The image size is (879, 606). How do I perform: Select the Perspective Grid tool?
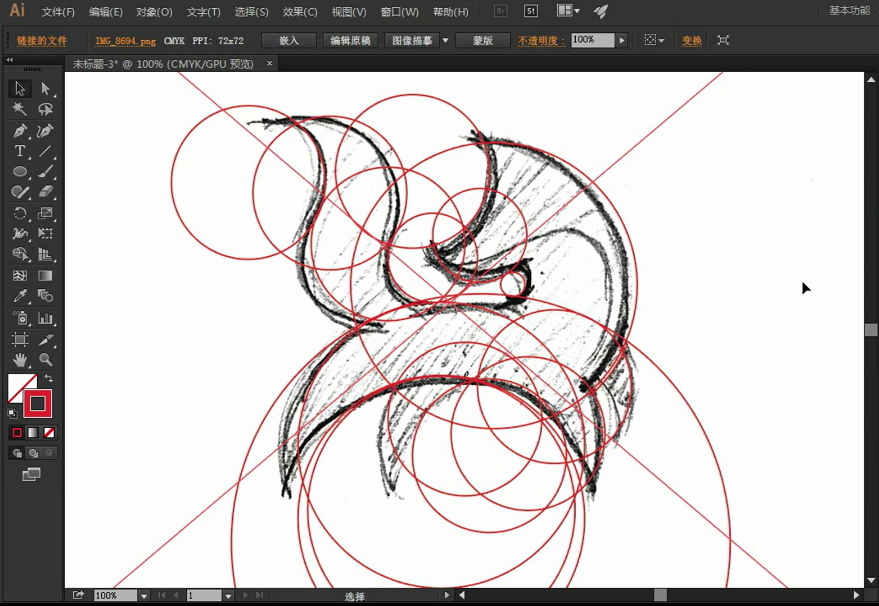[45, 254]
